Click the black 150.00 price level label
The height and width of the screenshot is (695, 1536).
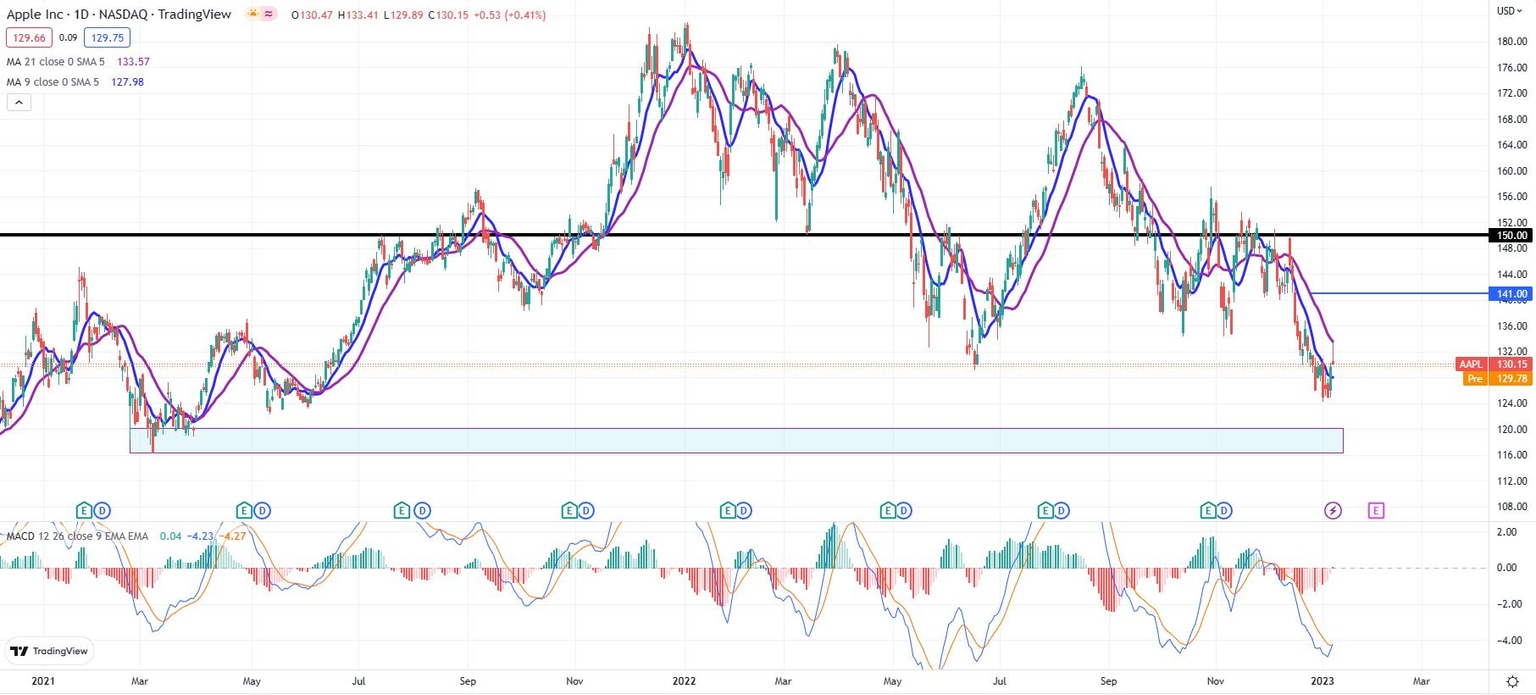(x=1509, y=235)
